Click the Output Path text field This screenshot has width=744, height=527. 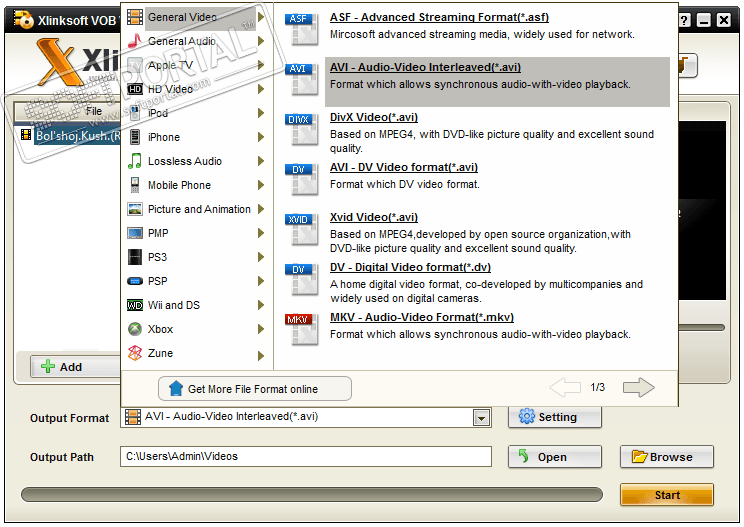point(306,456)
